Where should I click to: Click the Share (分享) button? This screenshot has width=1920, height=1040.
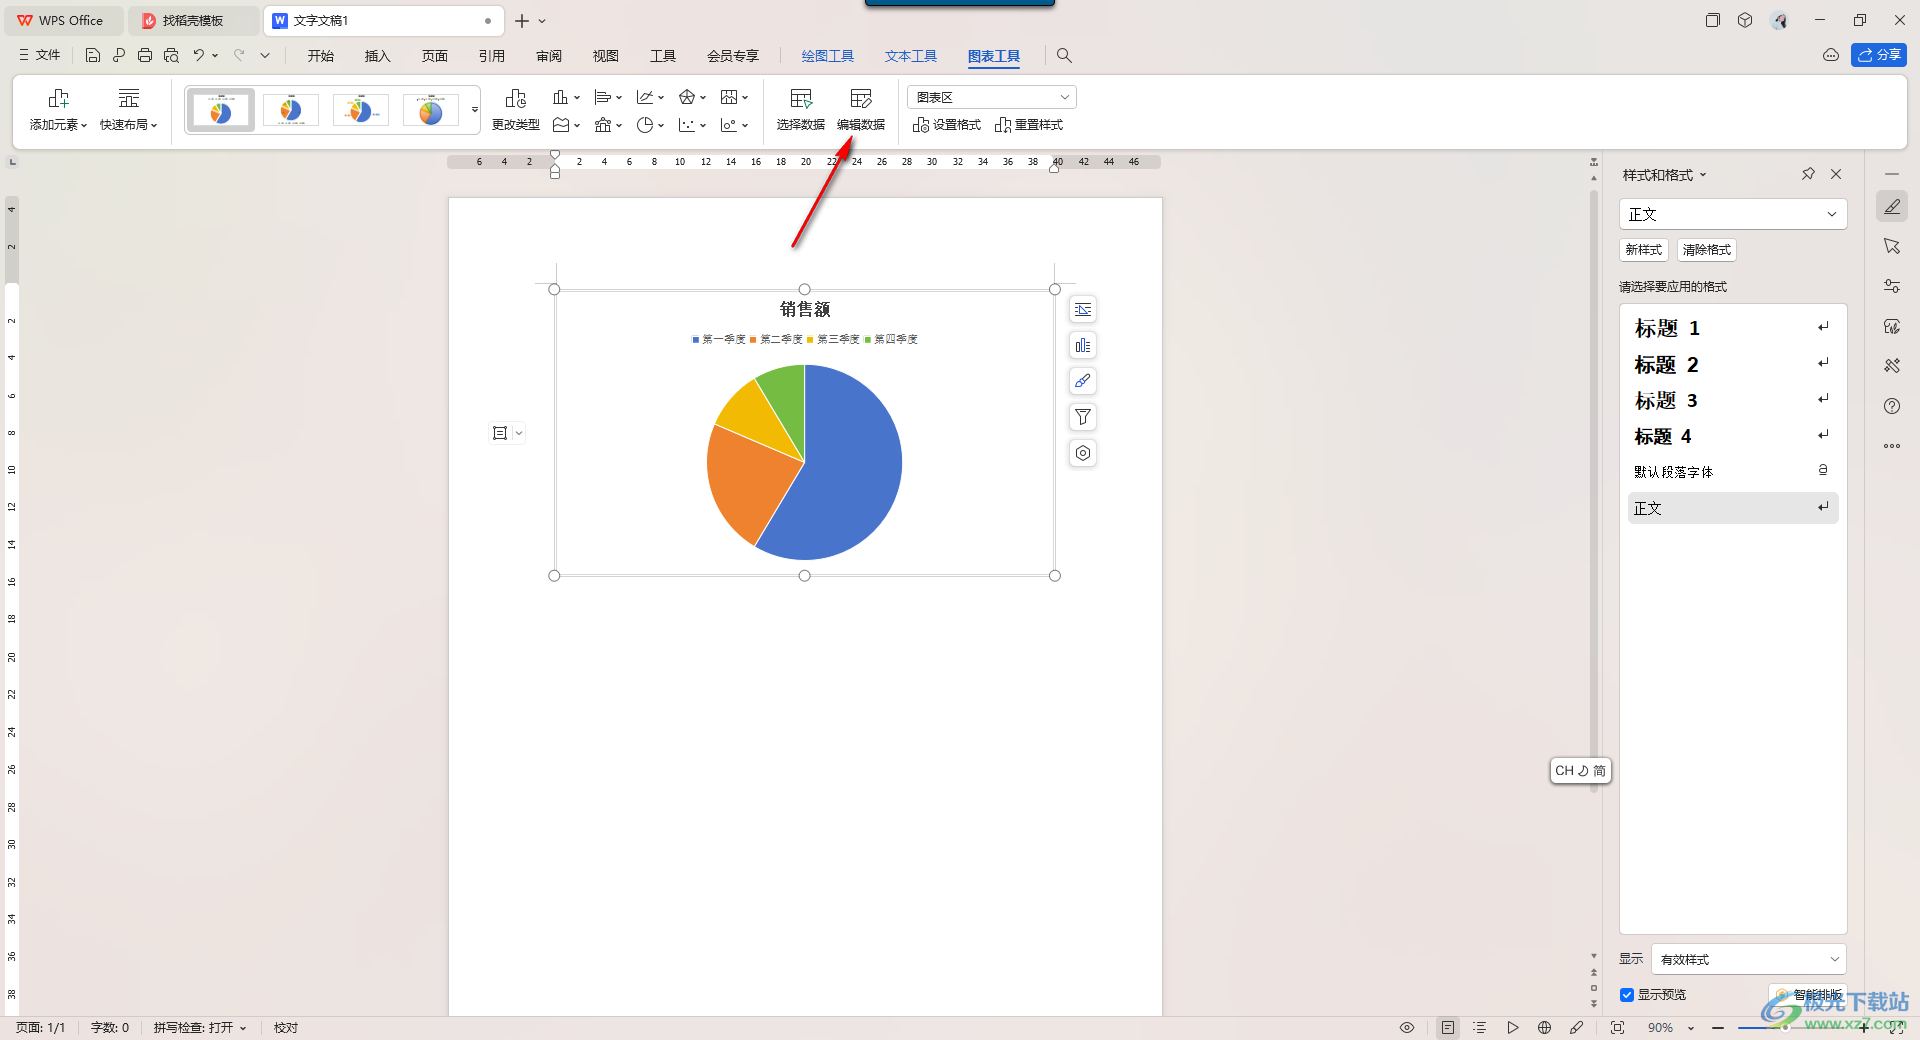[1879, 55]
